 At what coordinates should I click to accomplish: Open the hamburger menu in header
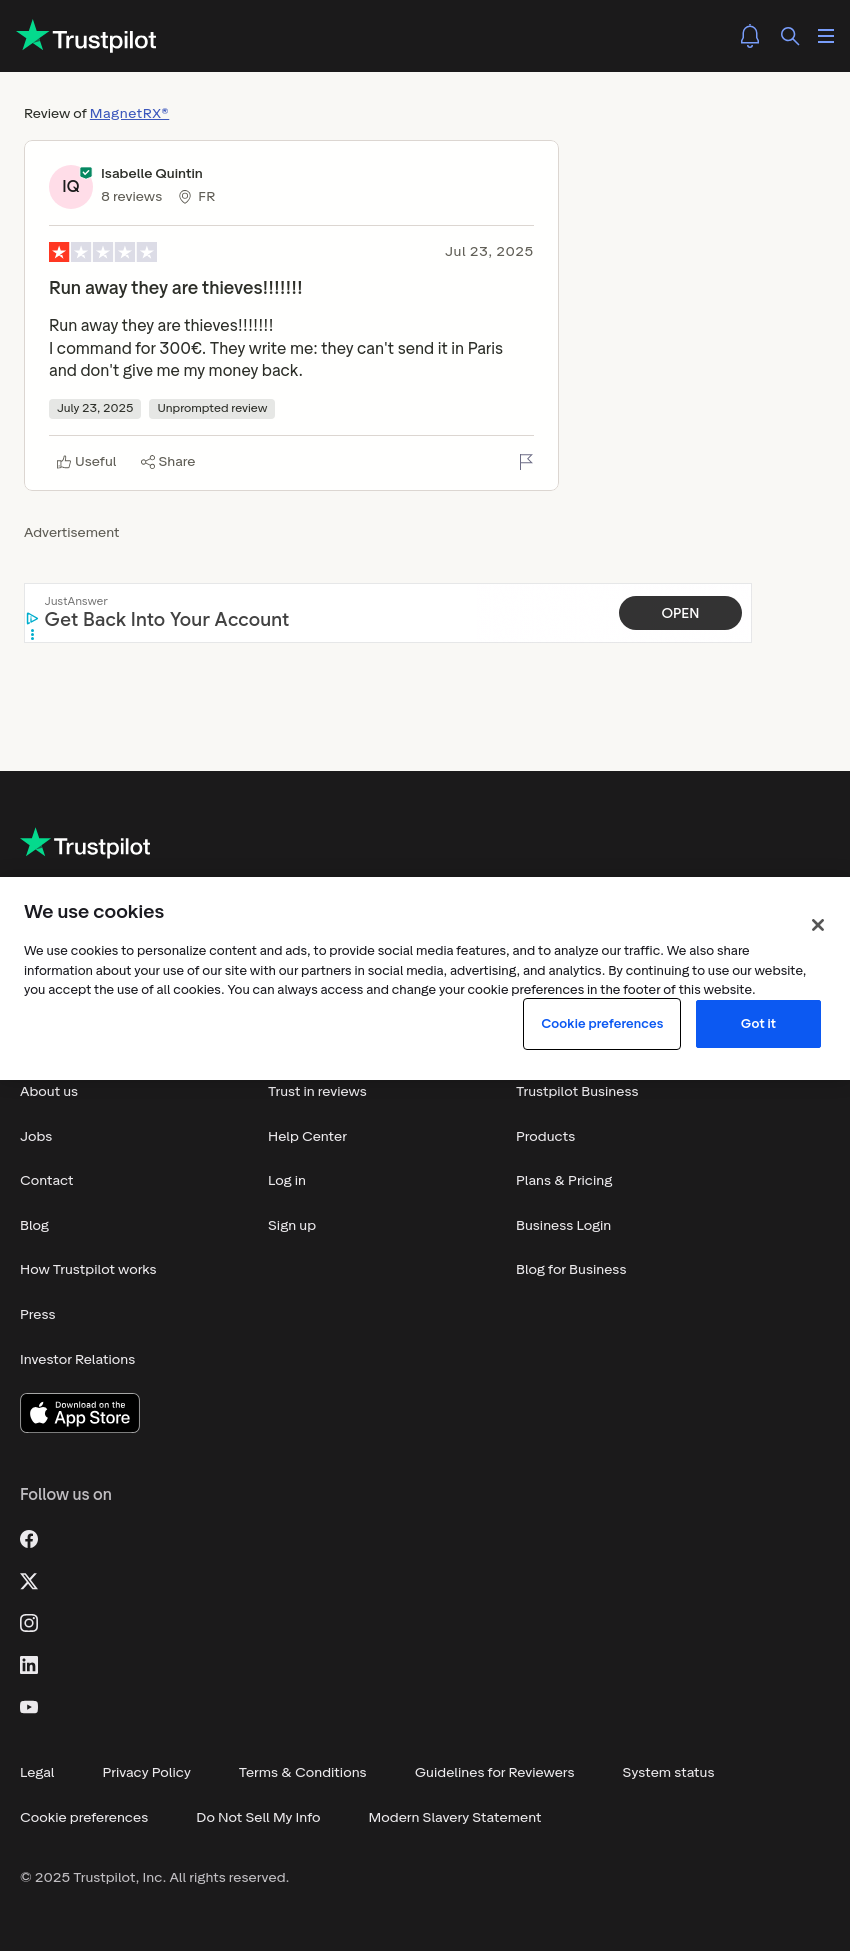pyautogui.click(x=826, y=36)
